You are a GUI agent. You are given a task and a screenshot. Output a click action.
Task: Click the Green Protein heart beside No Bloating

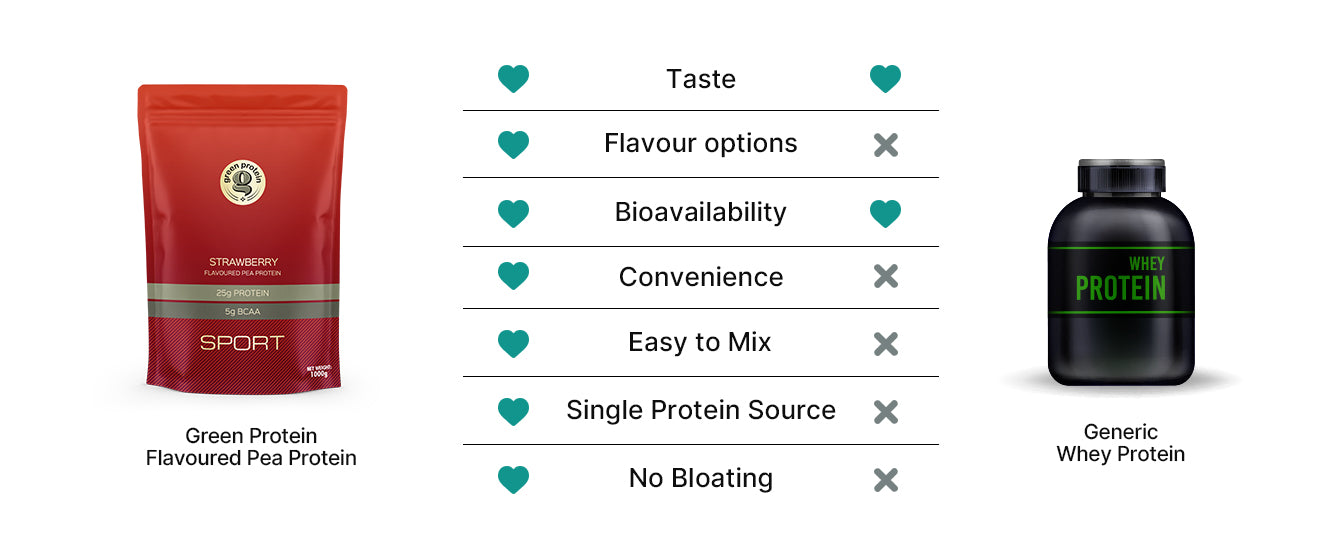coord(513,479)
